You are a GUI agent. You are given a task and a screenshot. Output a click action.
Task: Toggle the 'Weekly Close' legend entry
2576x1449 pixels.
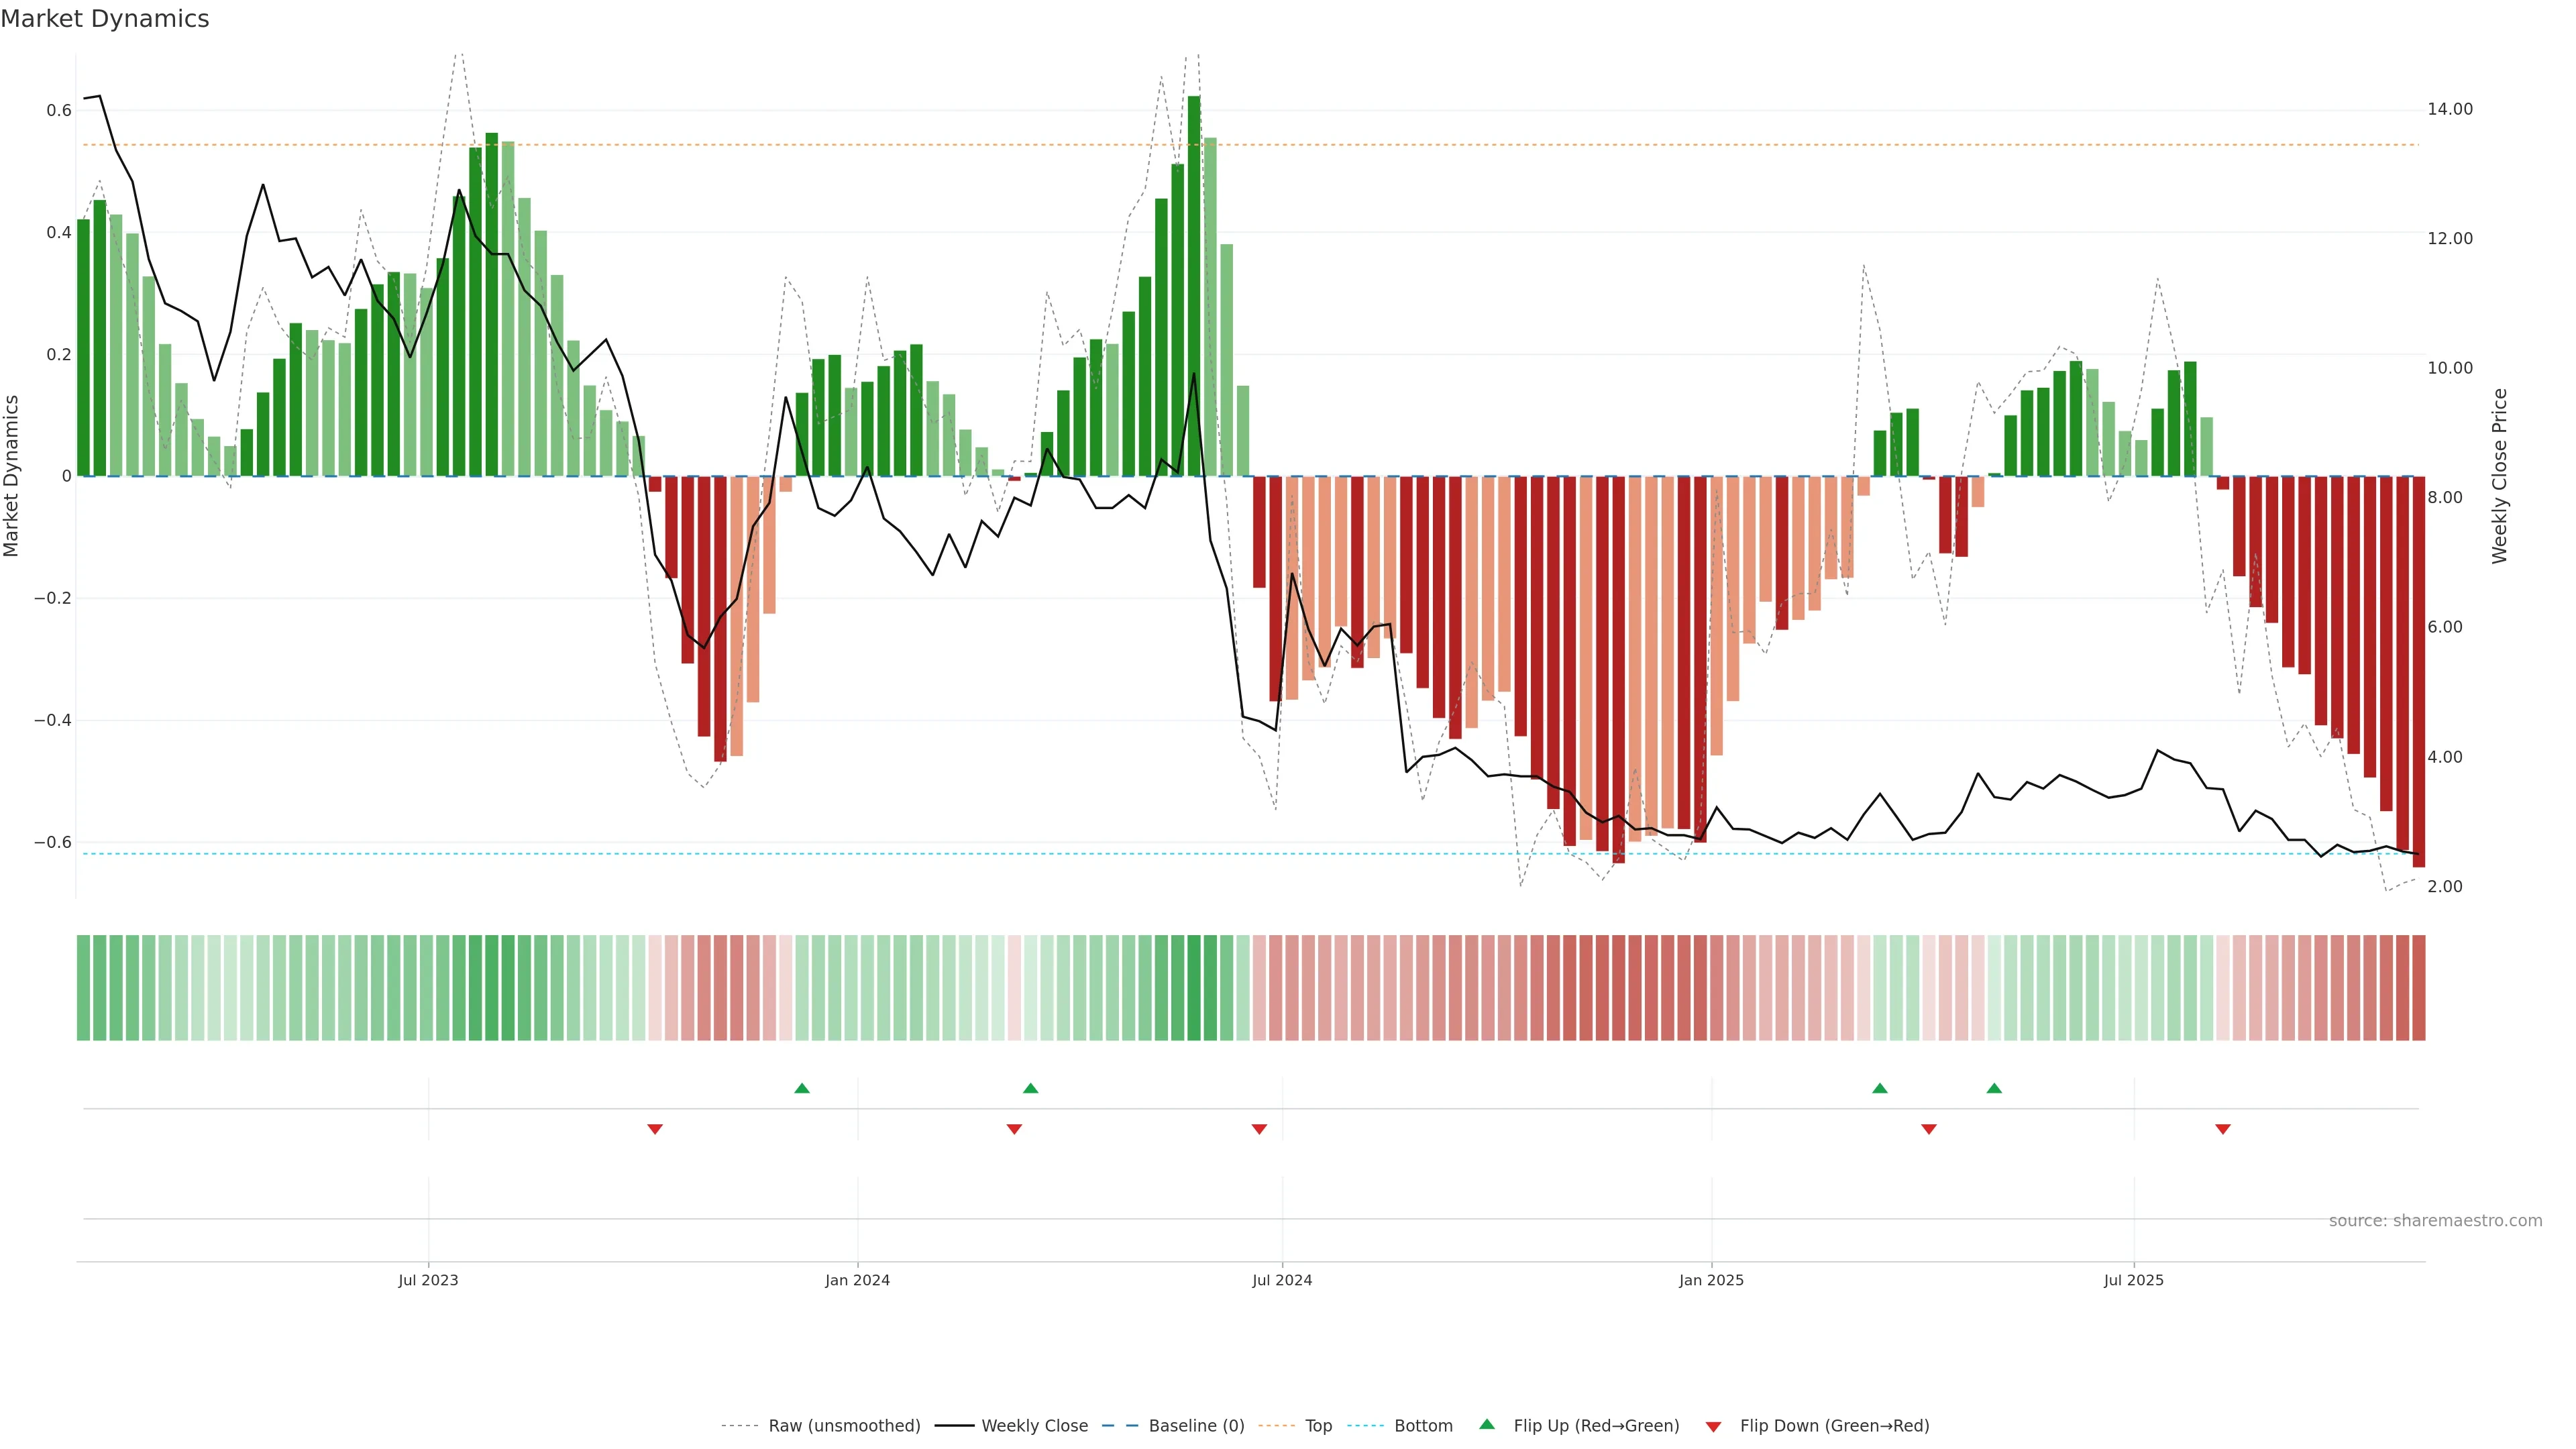pos(1034,1426)
